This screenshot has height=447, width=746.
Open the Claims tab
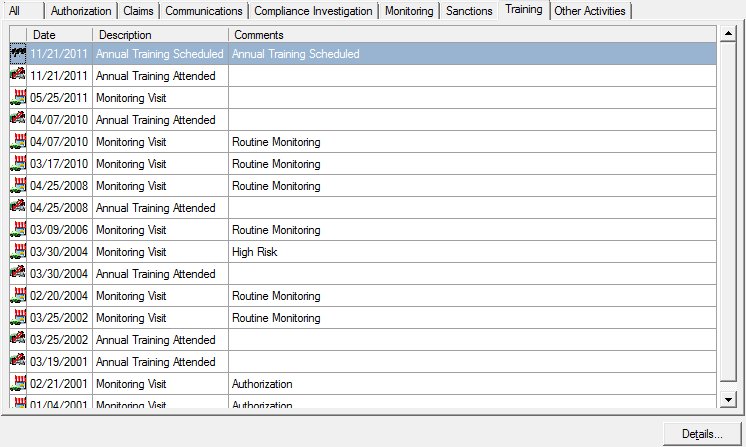pyautogui.click(x=139, y=11)
